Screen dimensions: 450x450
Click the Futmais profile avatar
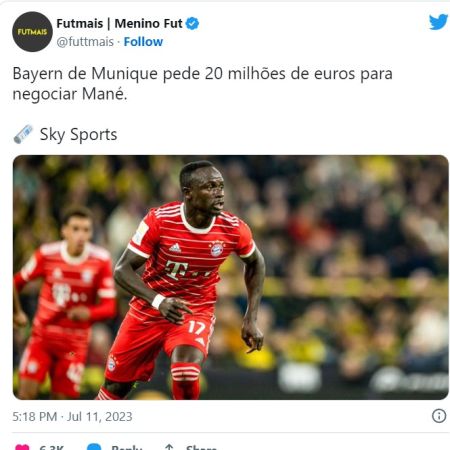32,32
